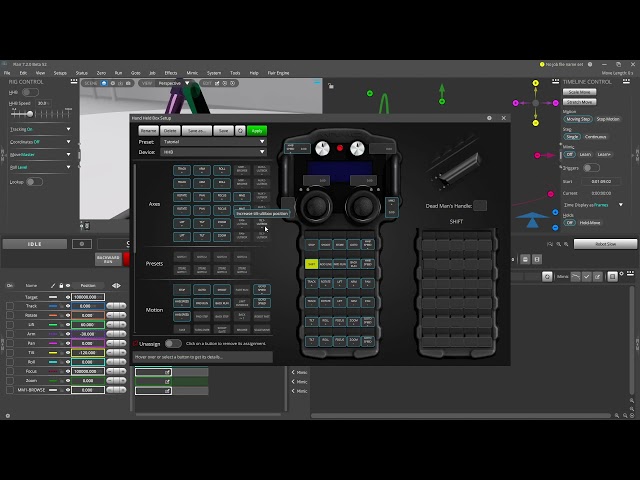The width and height of the screenshot is (640, 480).
Task: Click the lock icon in axis table header
Action: (x=61, y=286)
